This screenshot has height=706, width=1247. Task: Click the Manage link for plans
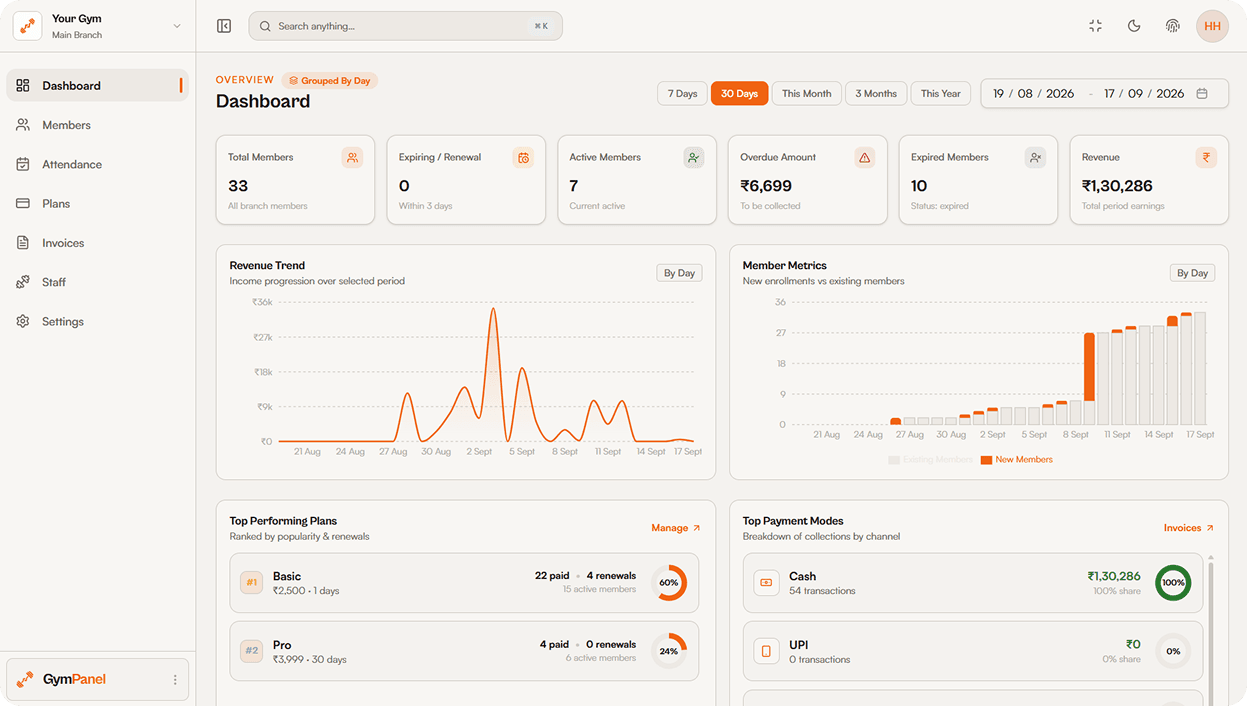pos(676,528)
